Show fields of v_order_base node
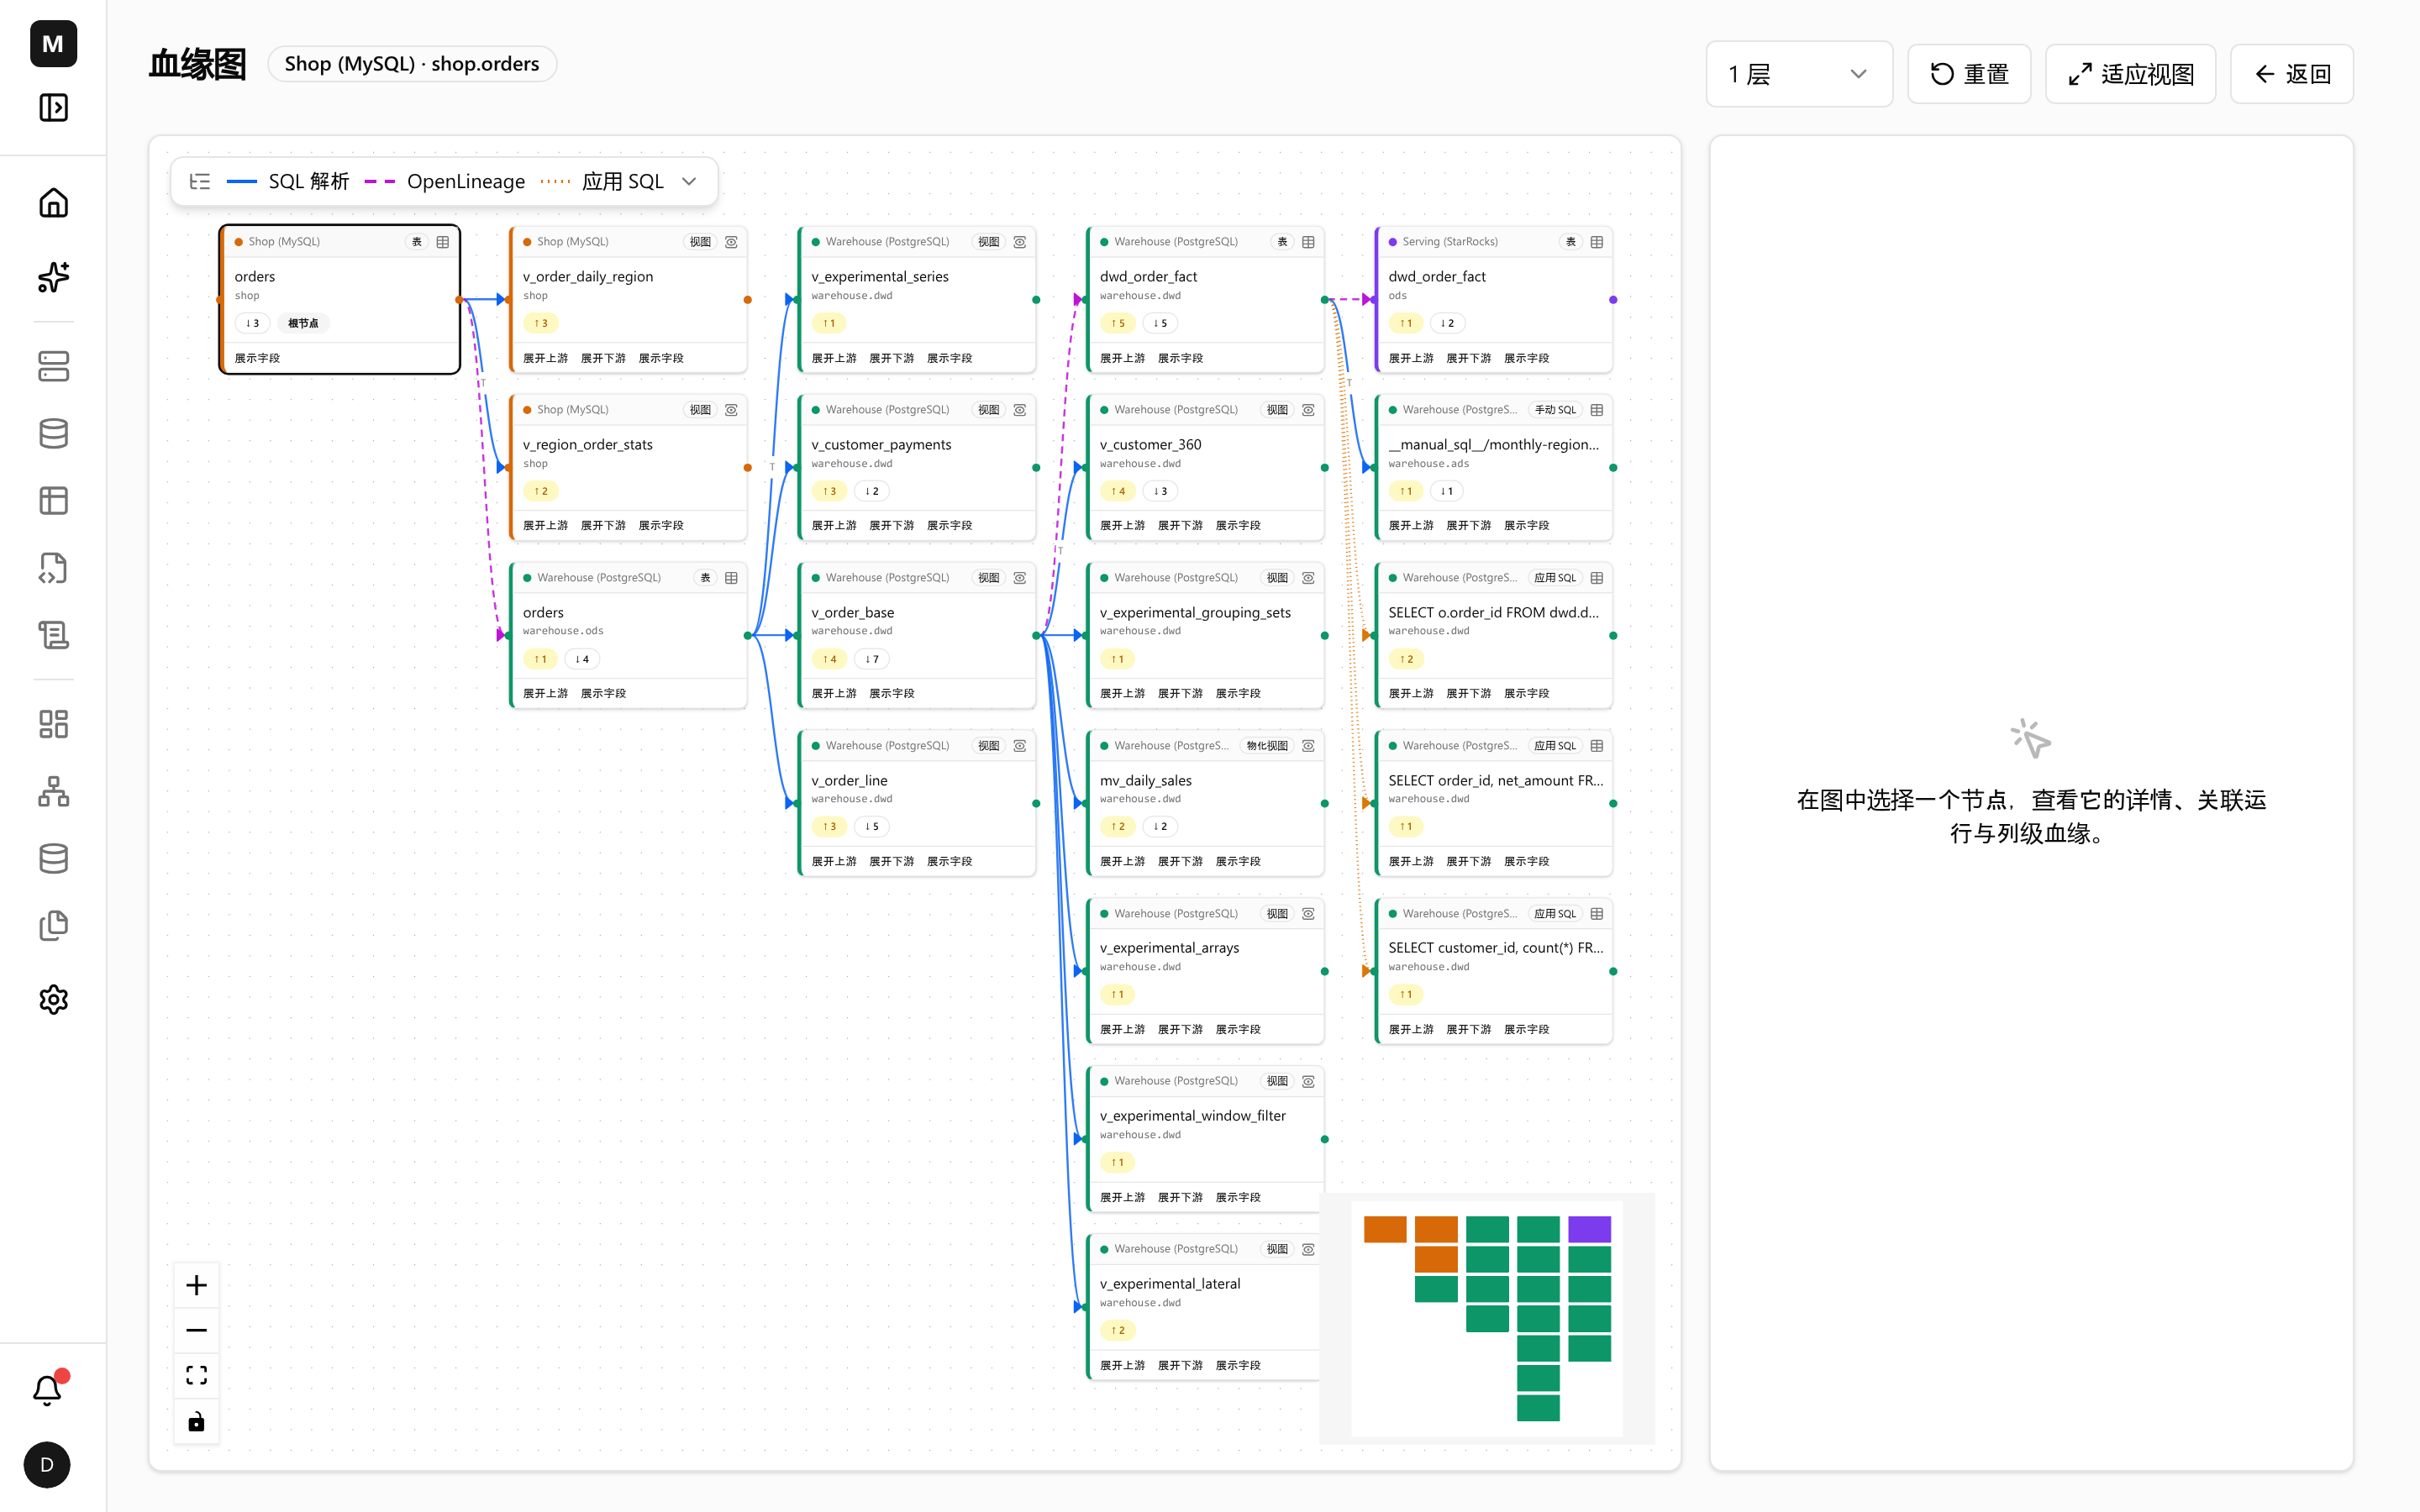 (x=891, y=693)
